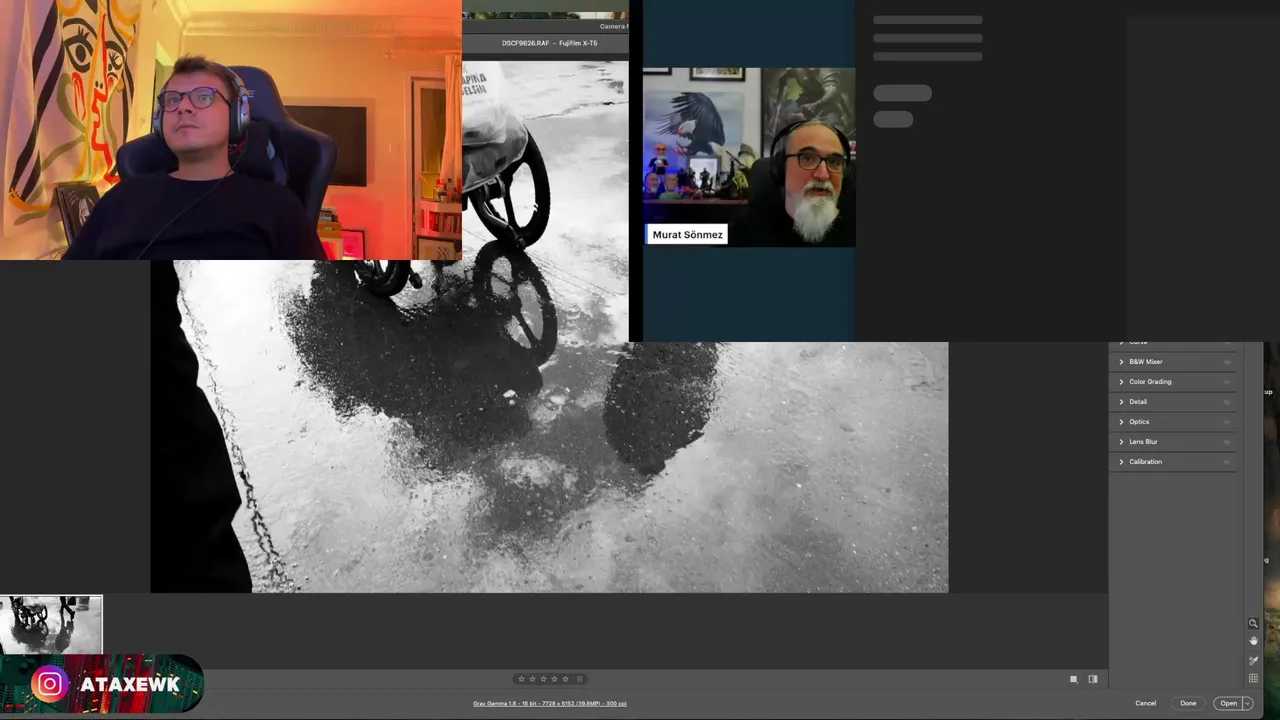This screenshot has height=720, width=1280.
Task: Cycle the before/after view icon
Action: (x=1093, y=679)
